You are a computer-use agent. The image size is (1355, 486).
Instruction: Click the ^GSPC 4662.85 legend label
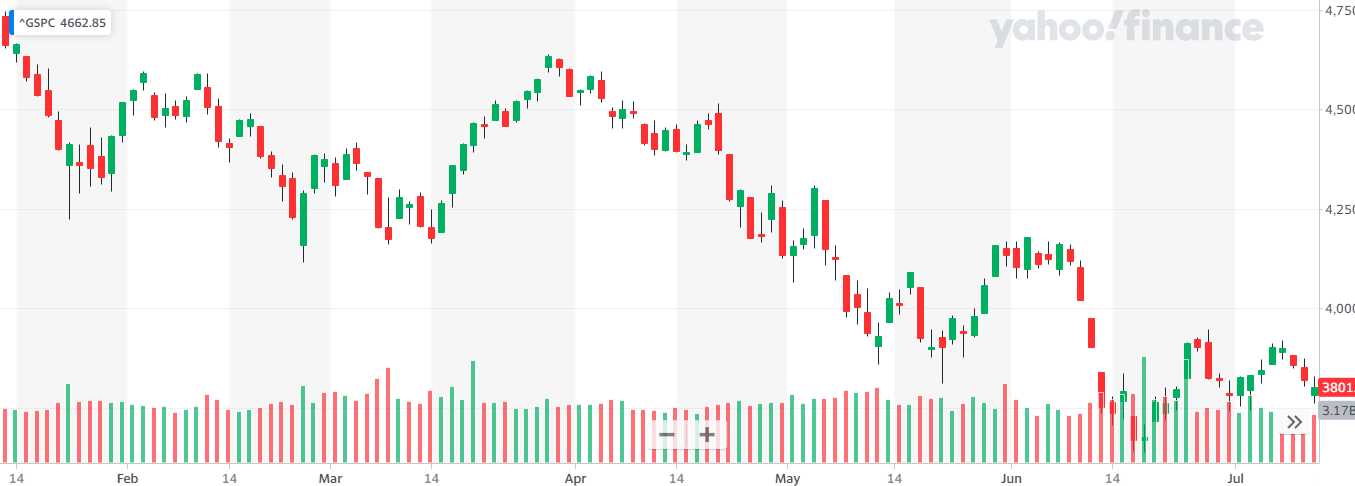(62, 22)
